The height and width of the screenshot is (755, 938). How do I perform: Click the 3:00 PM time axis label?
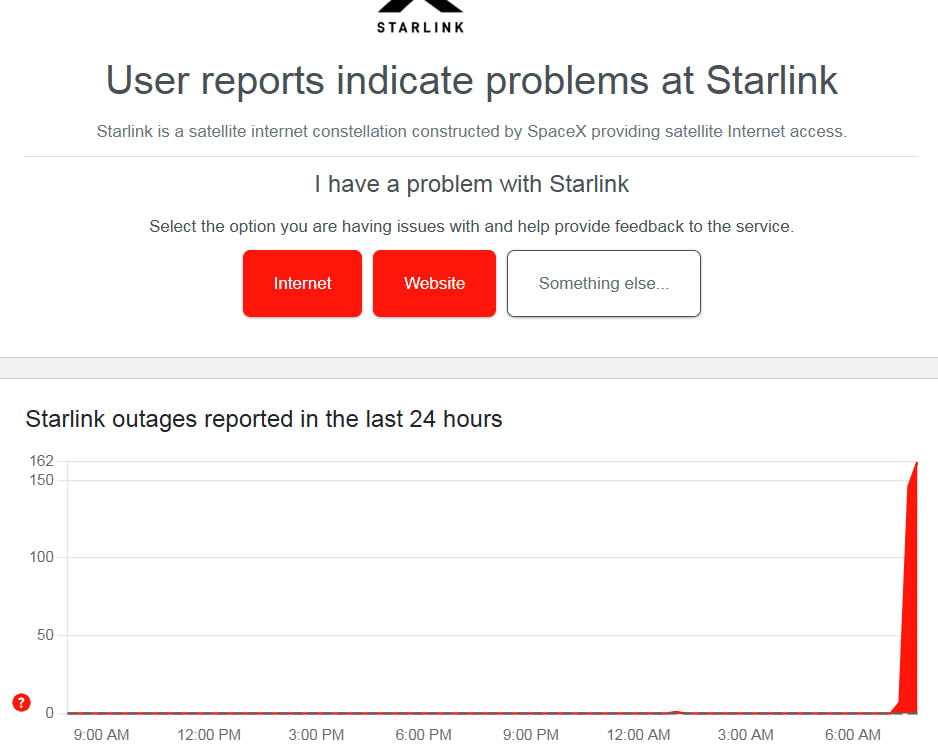[x=316, y=735]
